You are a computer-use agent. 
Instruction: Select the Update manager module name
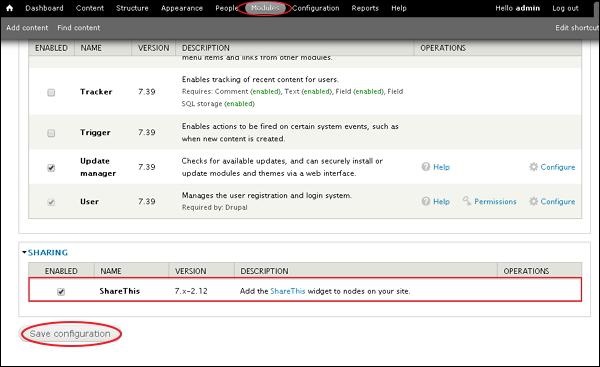coord(98,167)
